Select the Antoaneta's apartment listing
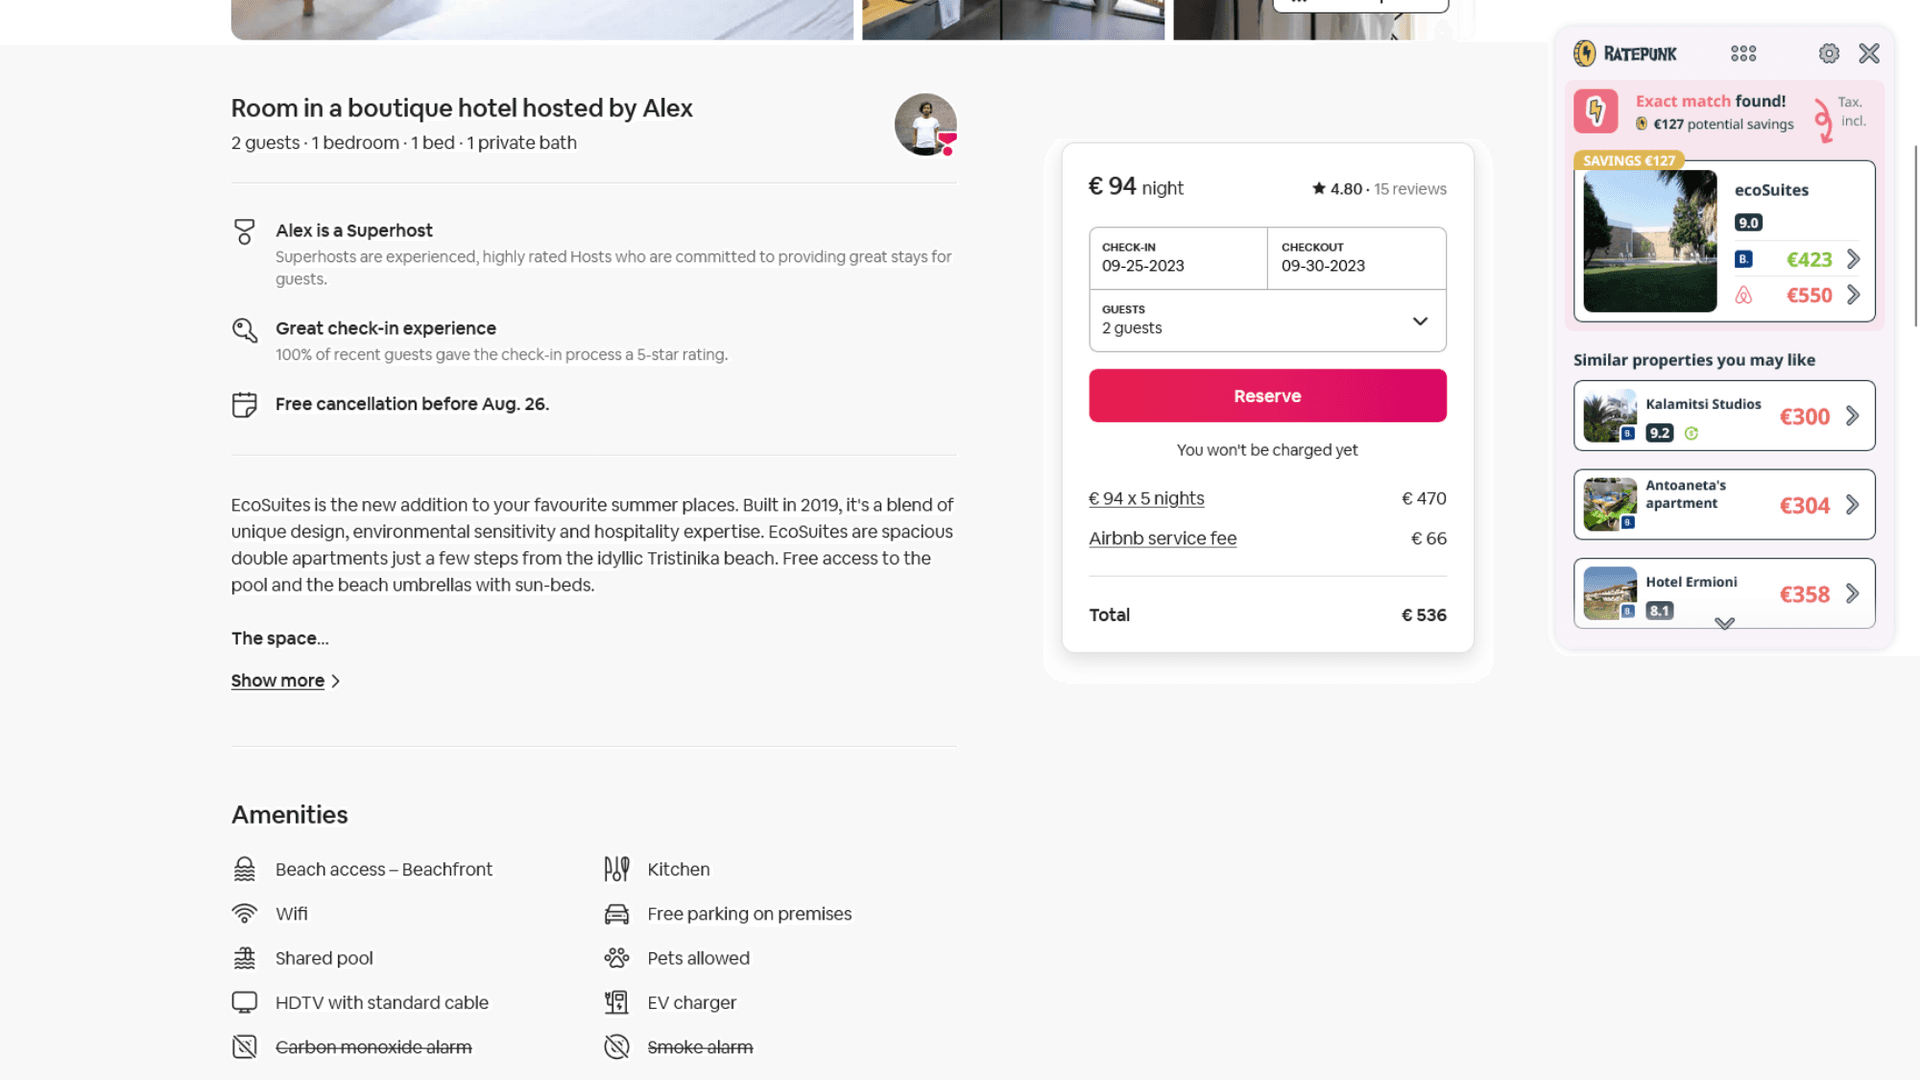The image size is (1920, 1080). pyautogui.click(x=1723, y=504)
